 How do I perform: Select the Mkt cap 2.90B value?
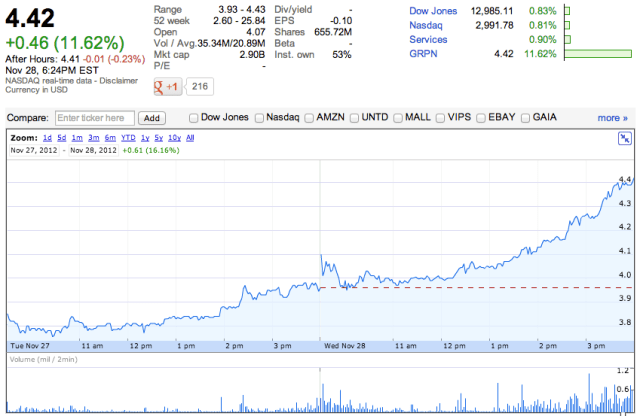point(252,55)
